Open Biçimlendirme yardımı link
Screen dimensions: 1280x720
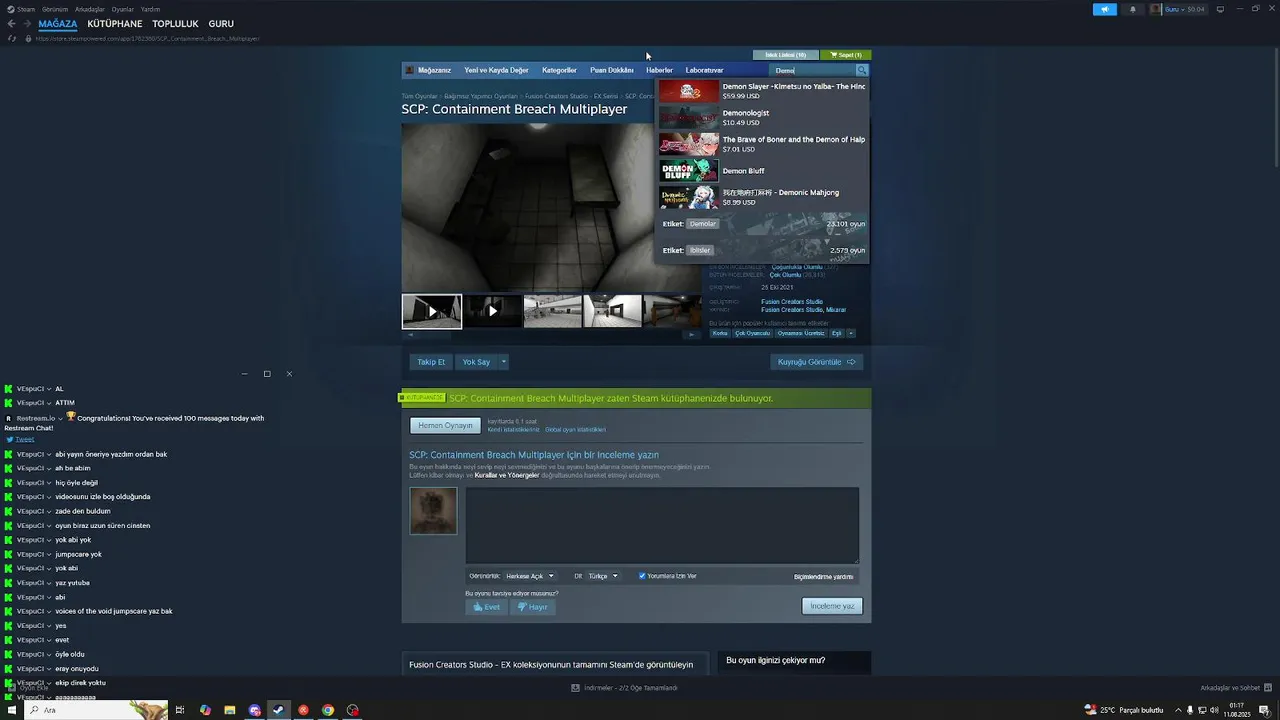coord(823,577)
